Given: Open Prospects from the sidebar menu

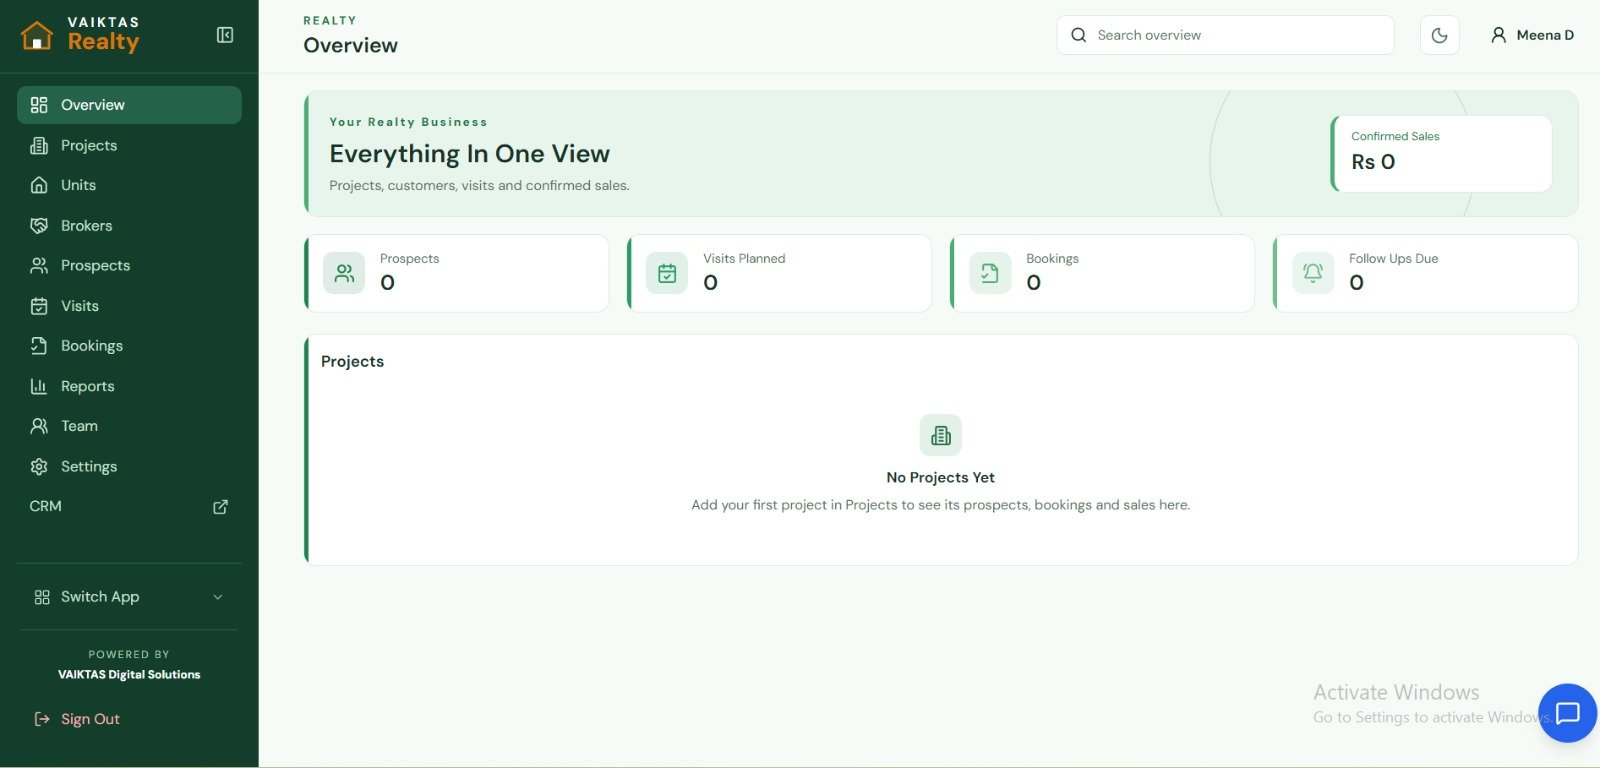Looking at the screenshot, I should tap(129, 266).
